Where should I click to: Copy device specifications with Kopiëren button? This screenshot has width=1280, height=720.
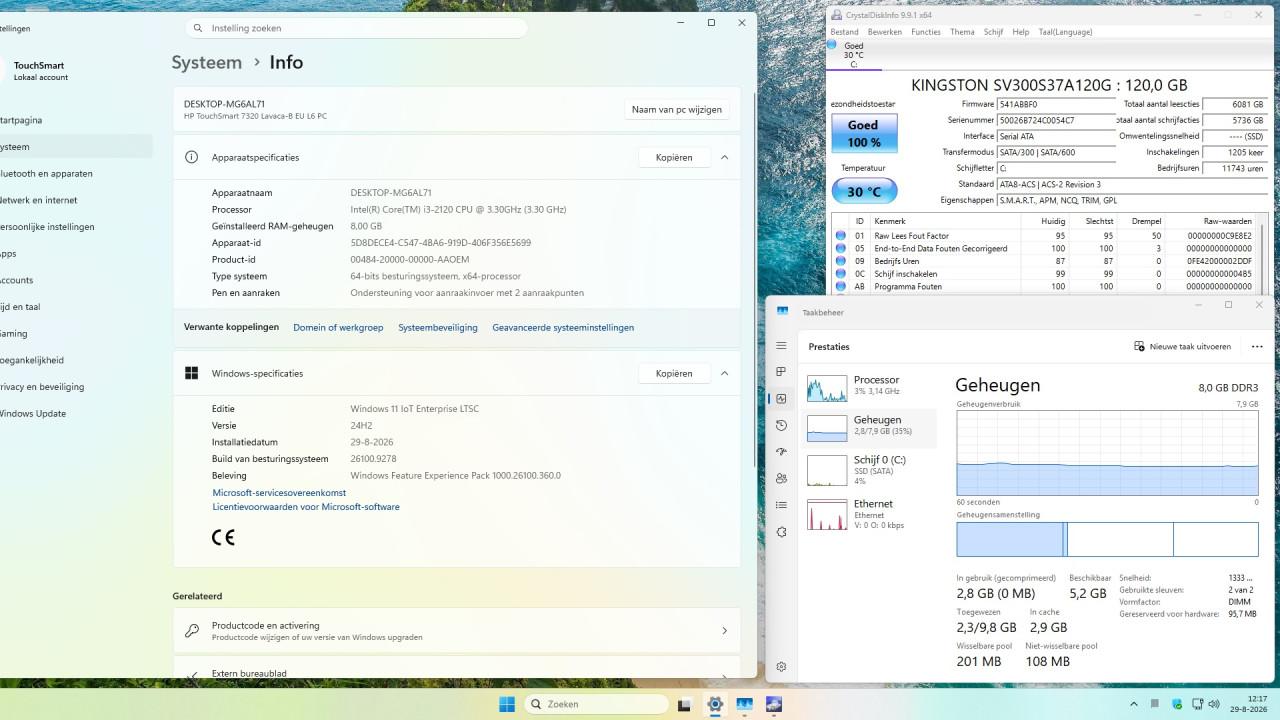(674, 157)
